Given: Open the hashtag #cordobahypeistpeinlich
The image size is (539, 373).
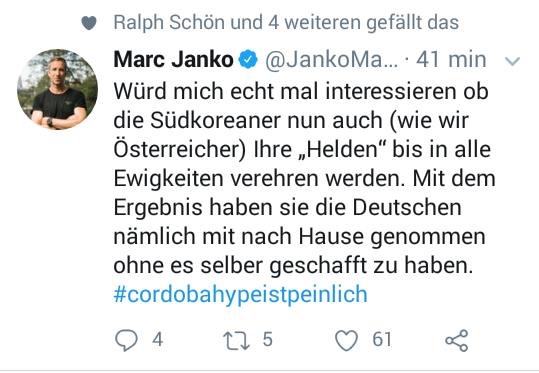Looking at the screenshot, I should click(241, 295).
